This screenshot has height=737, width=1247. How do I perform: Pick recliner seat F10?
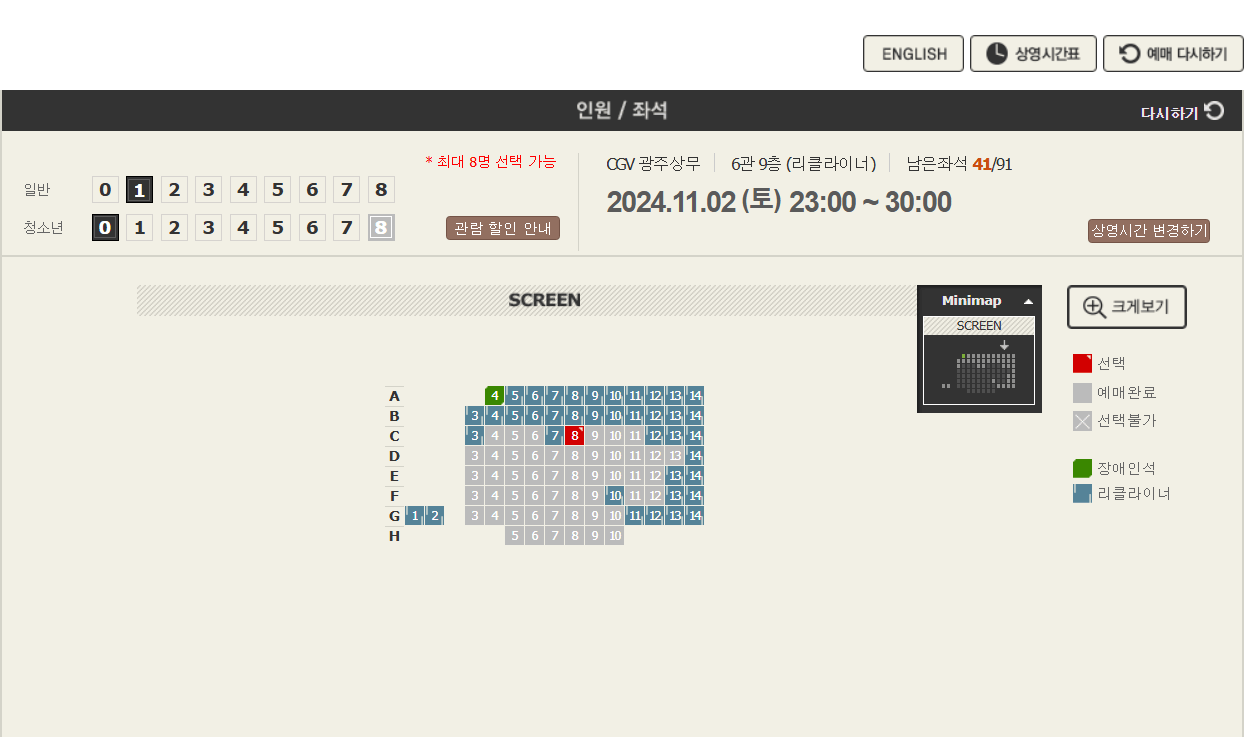pyautogui.click(x=614, y=496)
